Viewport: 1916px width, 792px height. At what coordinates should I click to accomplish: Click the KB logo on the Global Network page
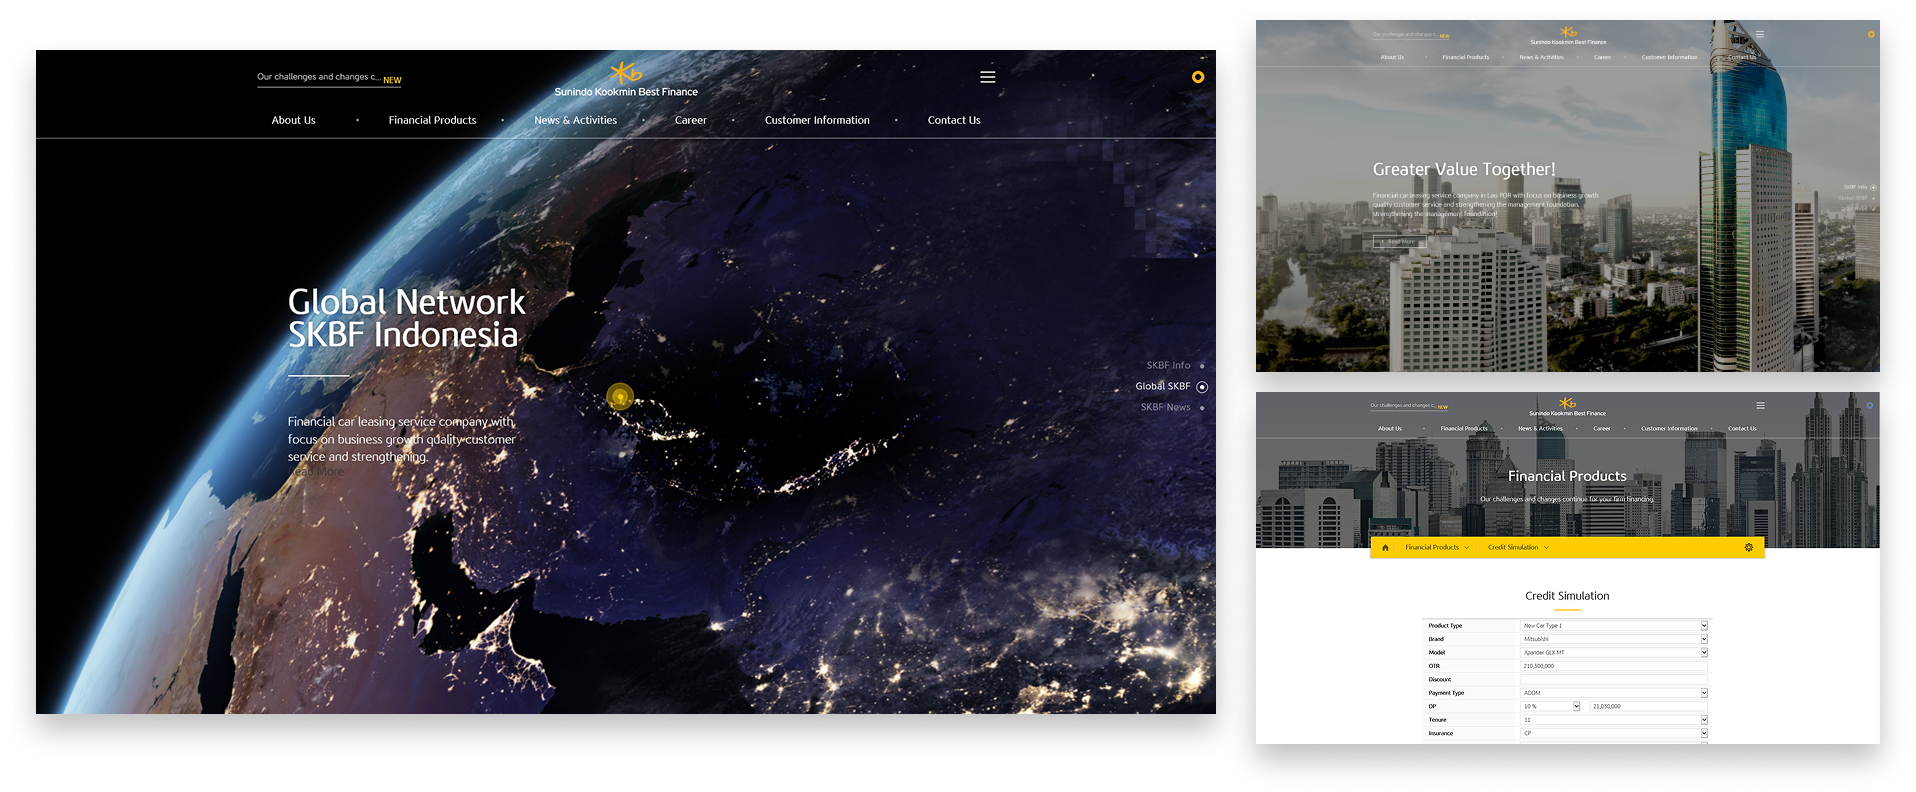(x=626, y=72)
